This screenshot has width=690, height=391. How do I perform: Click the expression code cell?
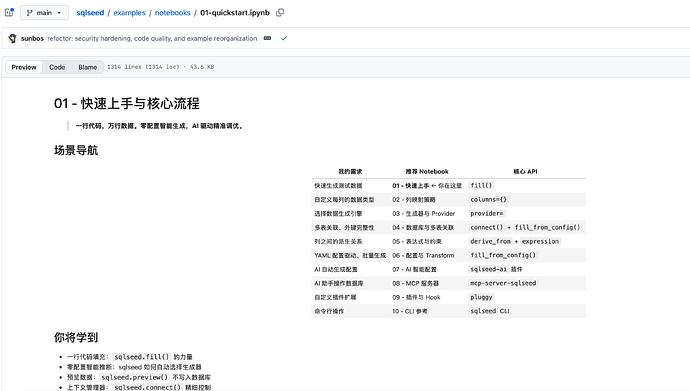[540, 241]
